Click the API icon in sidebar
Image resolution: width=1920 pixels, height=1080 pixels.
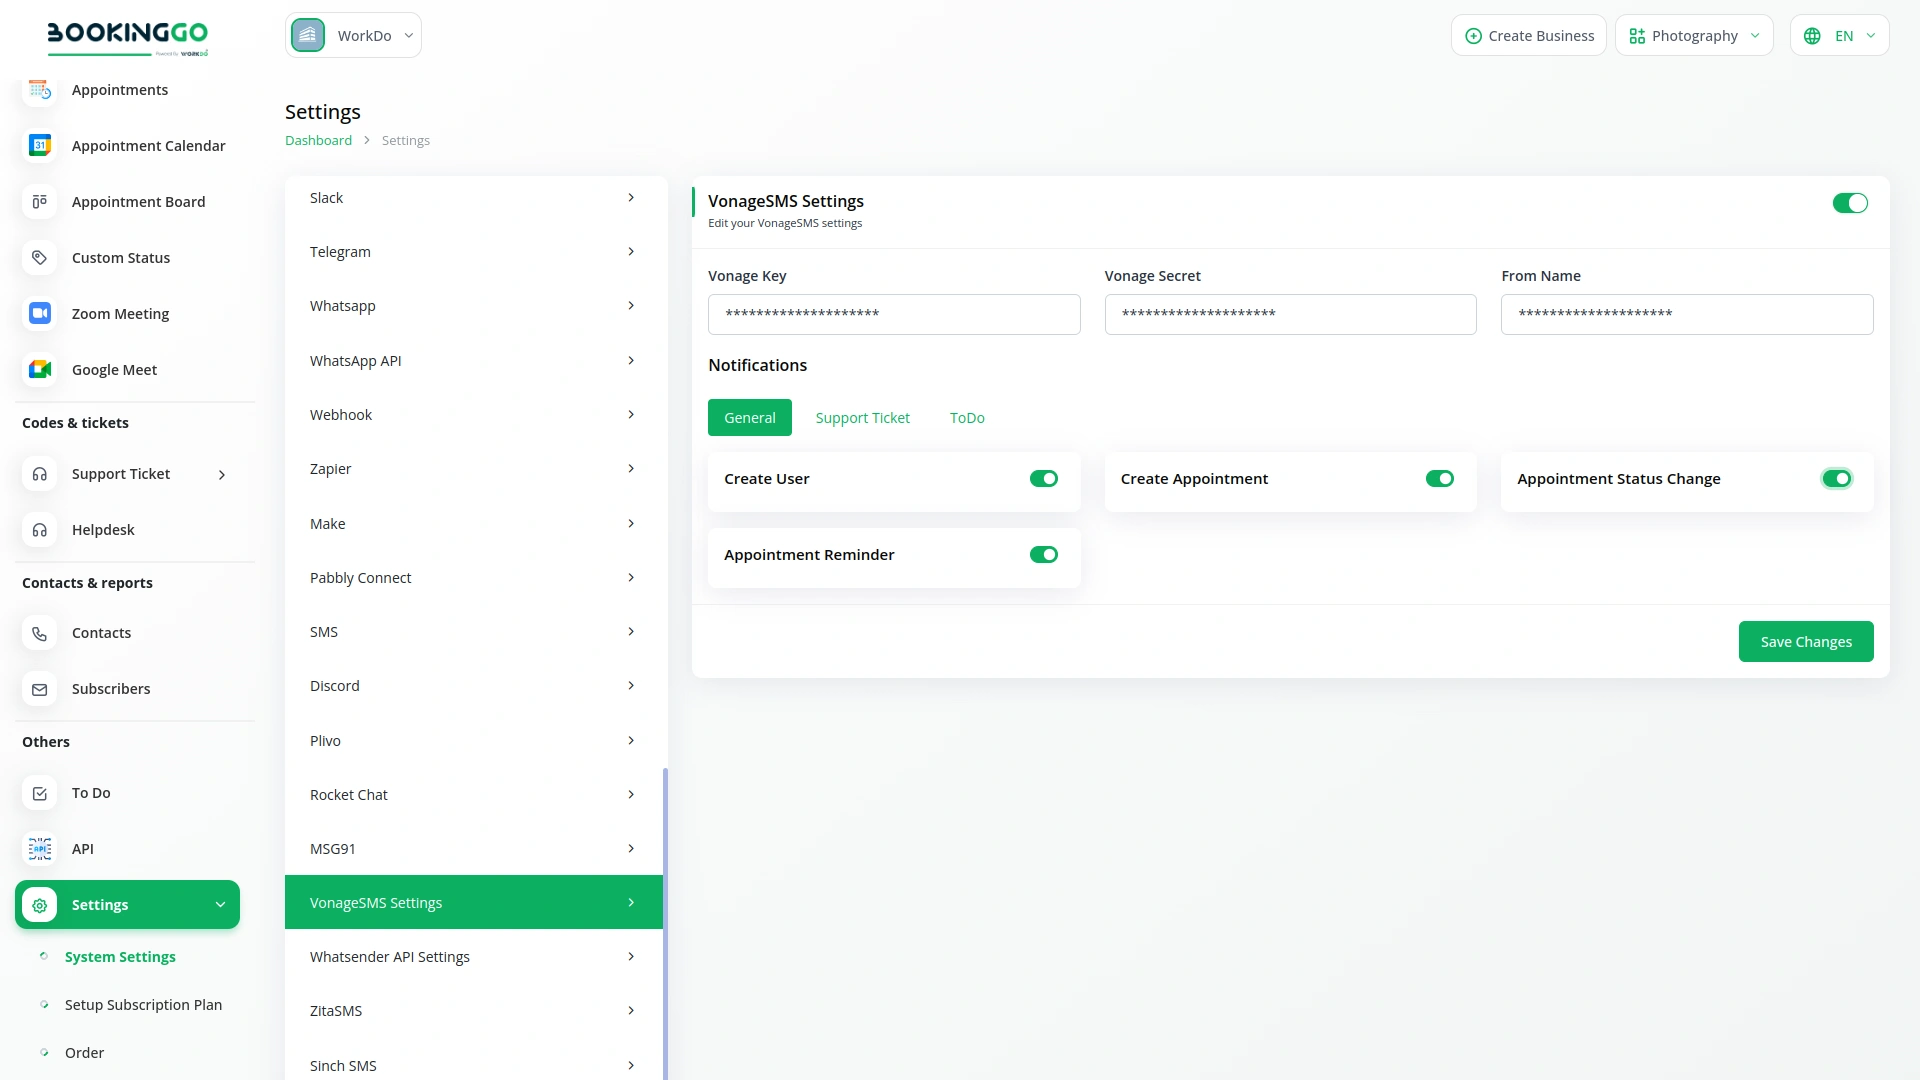coord(40,849)
